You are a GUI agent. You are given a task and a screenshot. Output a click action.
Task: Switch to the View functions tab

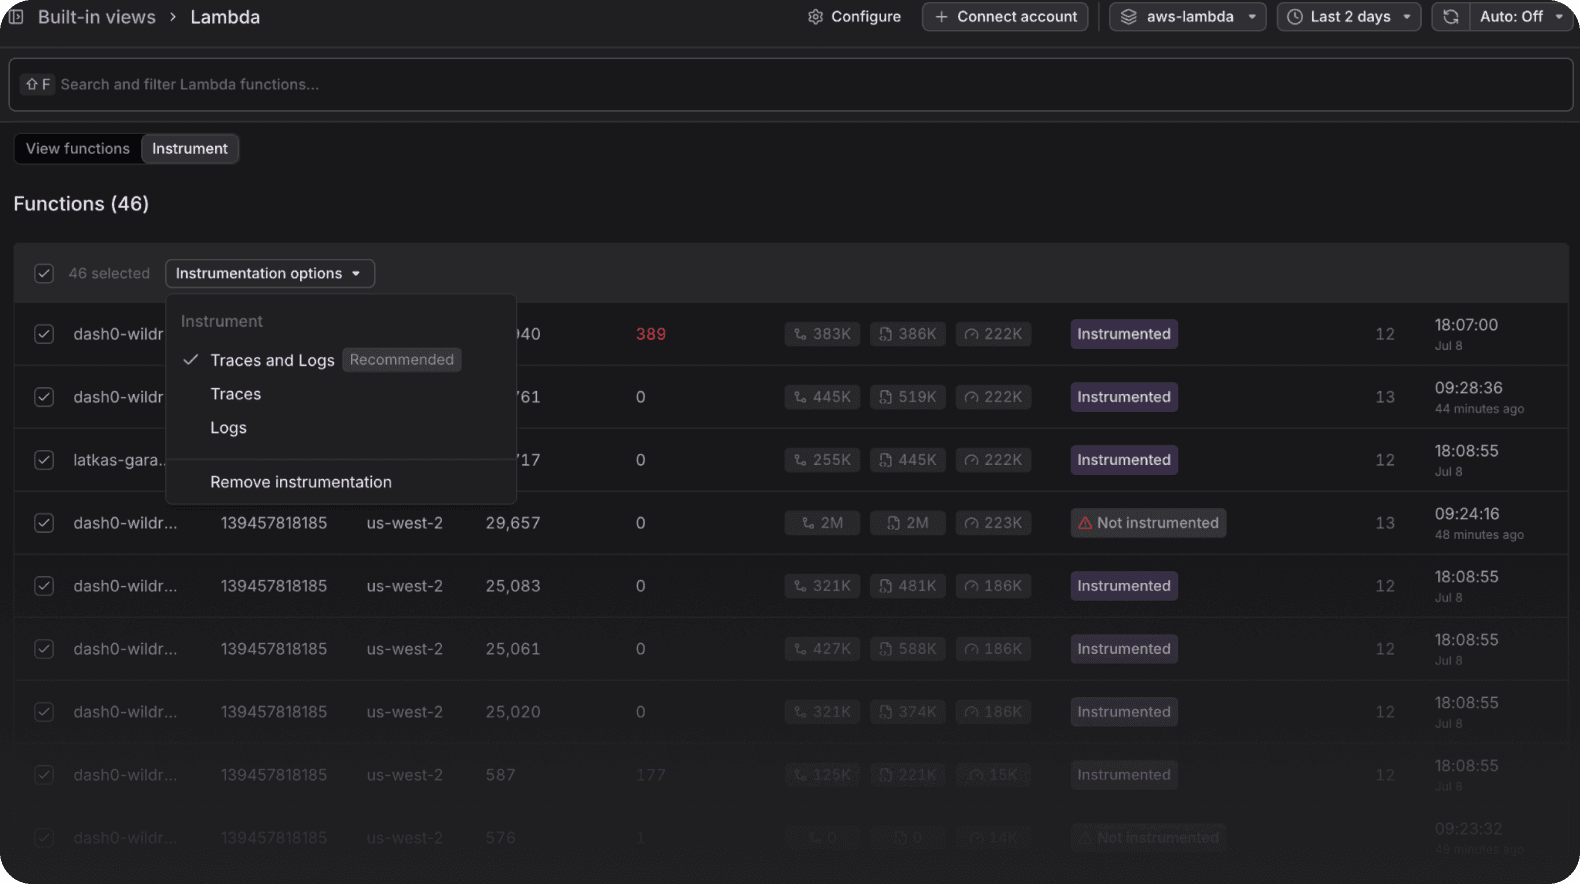tap(78, 149)
